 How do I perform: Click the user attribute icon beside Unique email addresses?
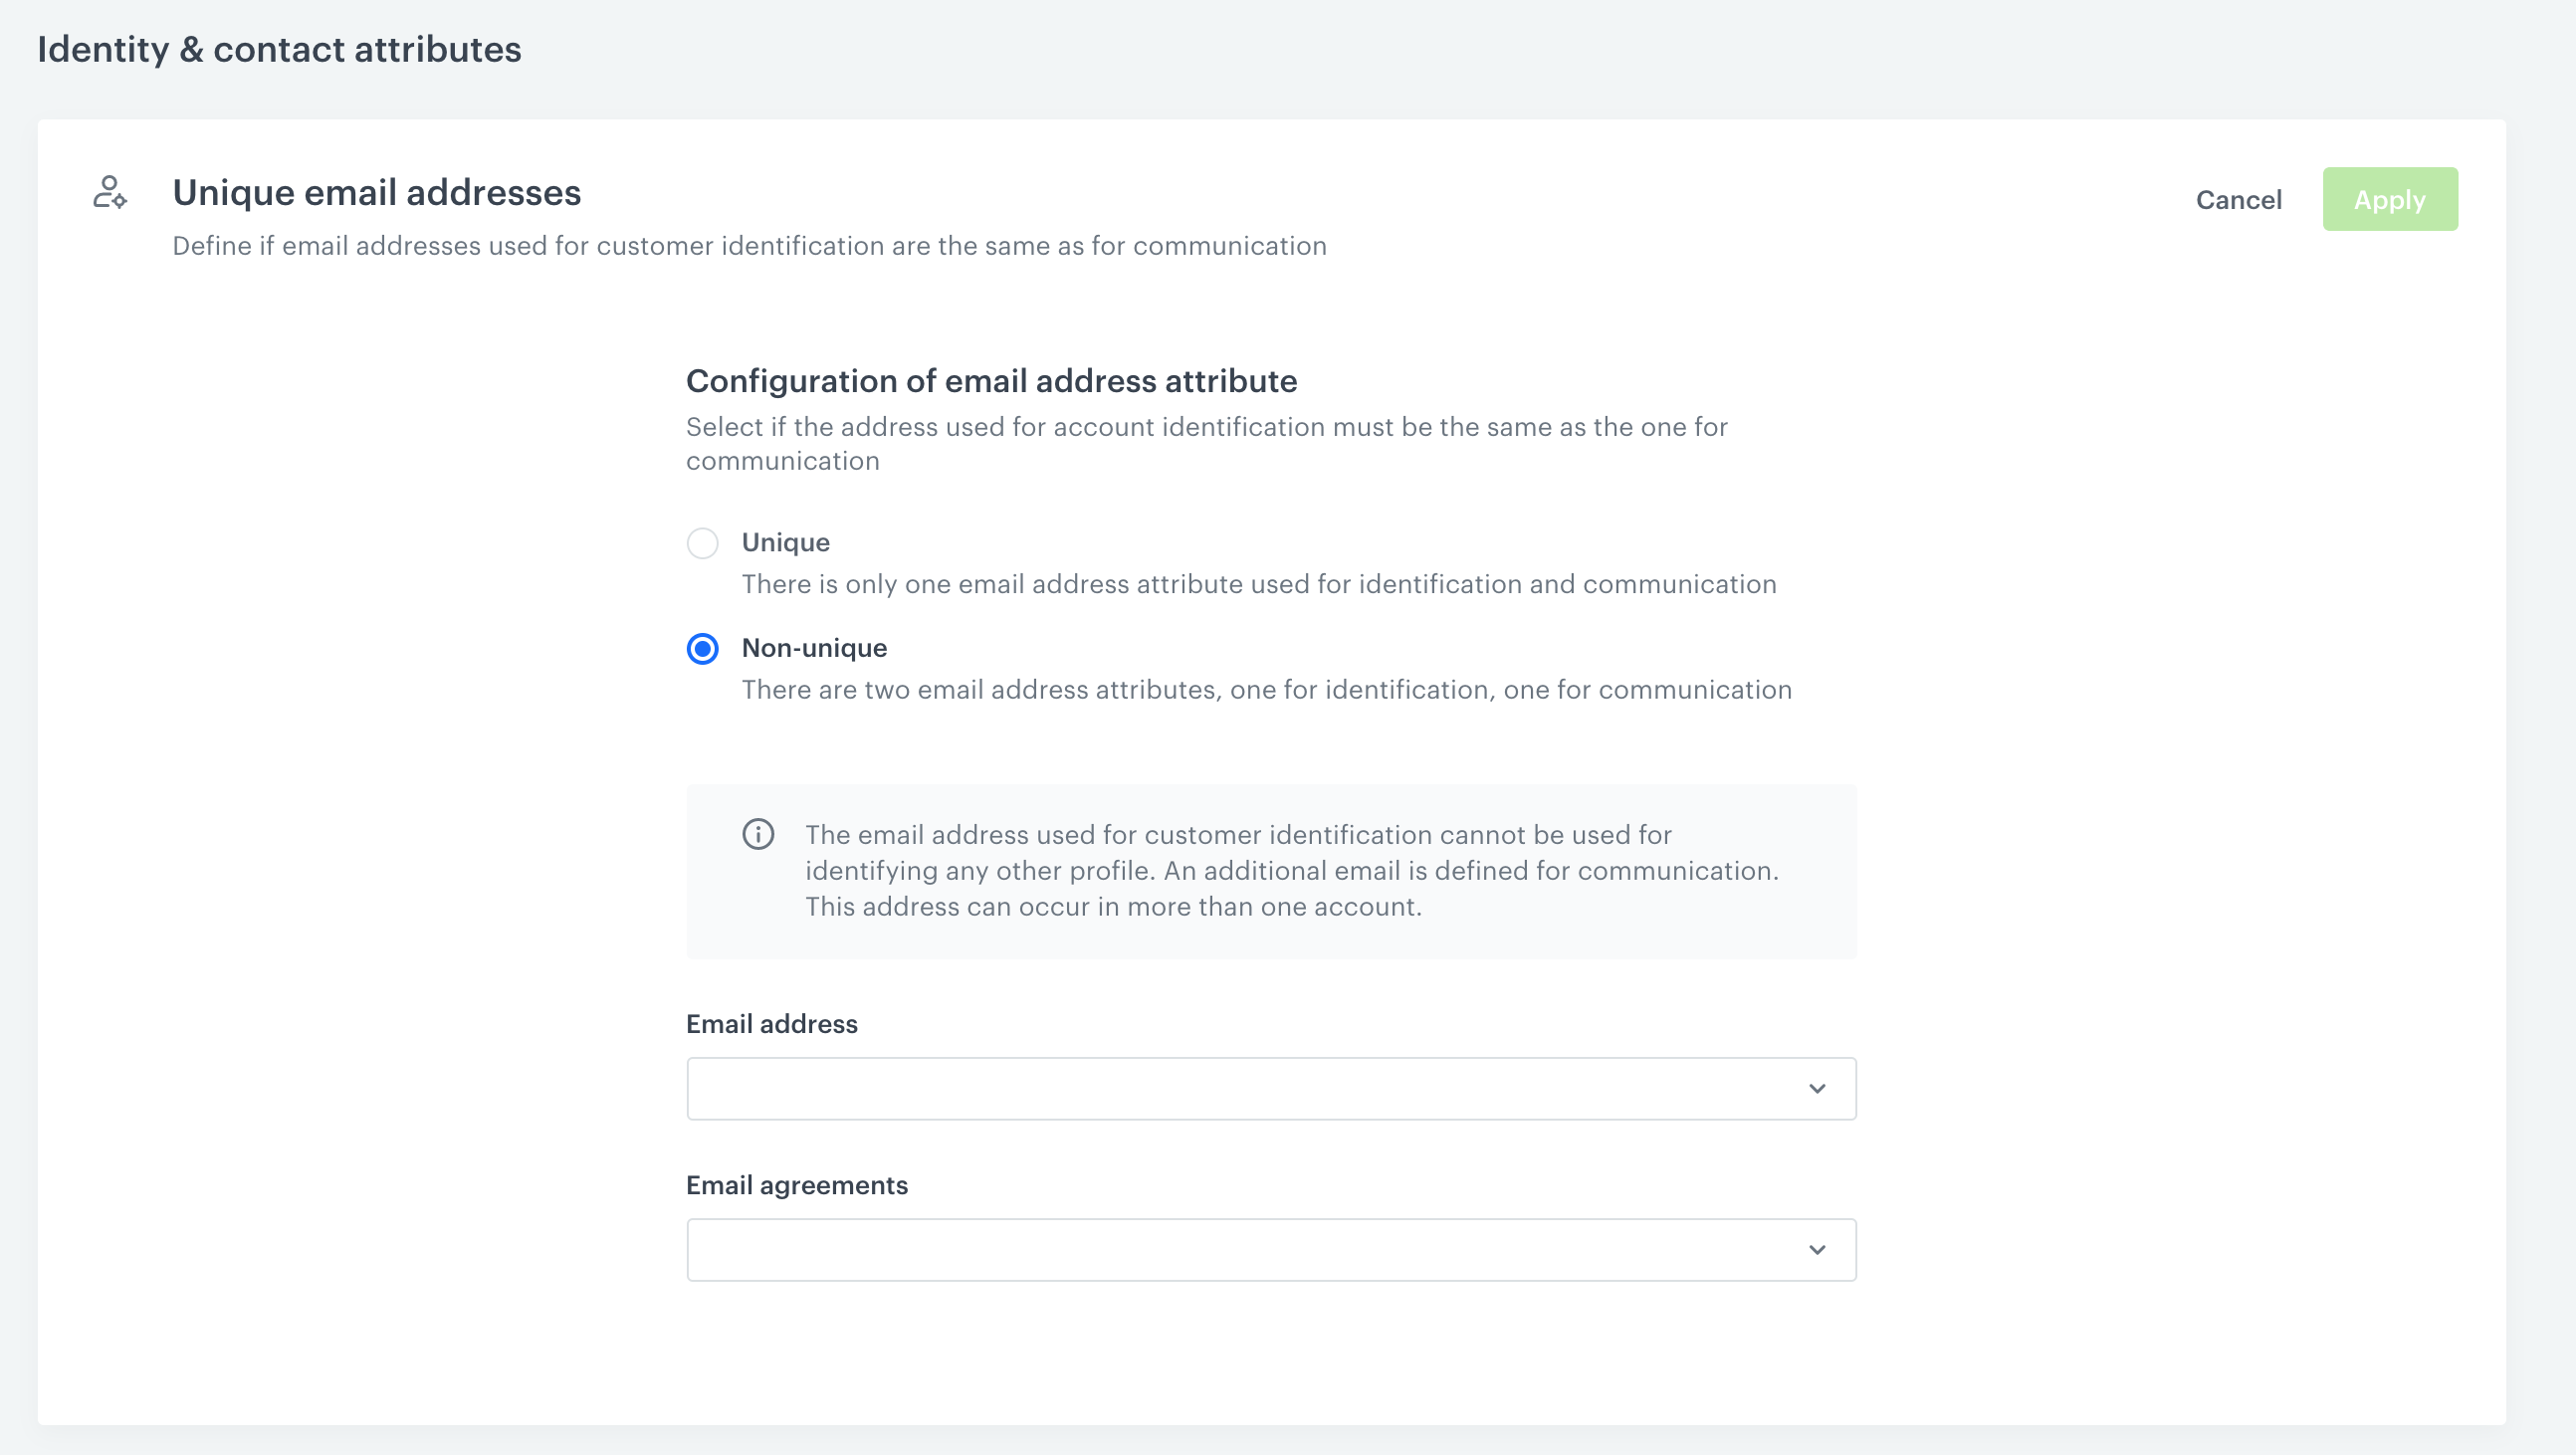pyautogui.click(x=109, y=193)
